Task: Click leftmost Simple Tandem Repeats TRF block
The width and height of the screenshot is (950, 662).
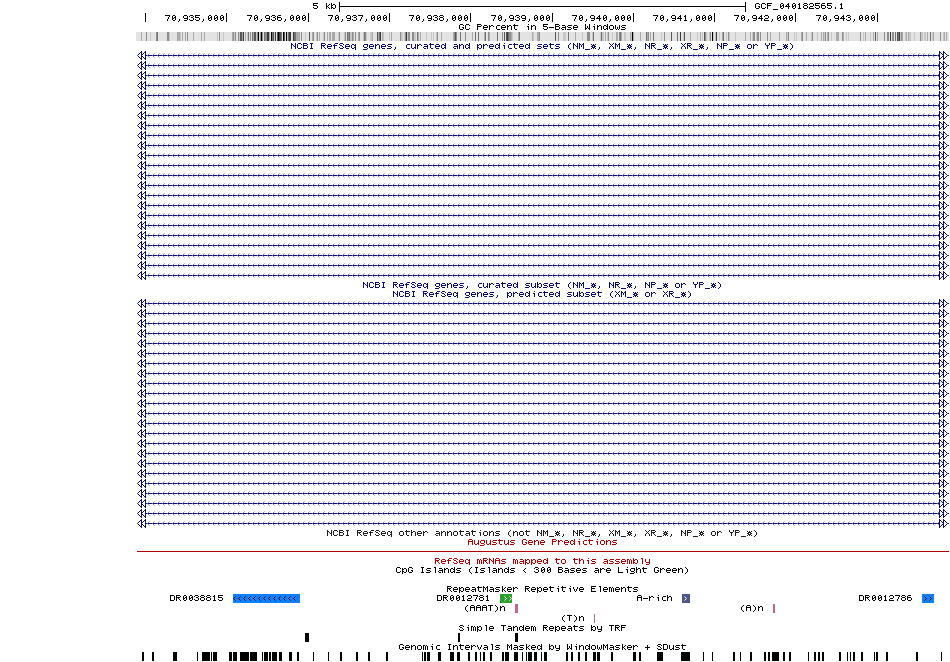Action: tap(307, 637)
